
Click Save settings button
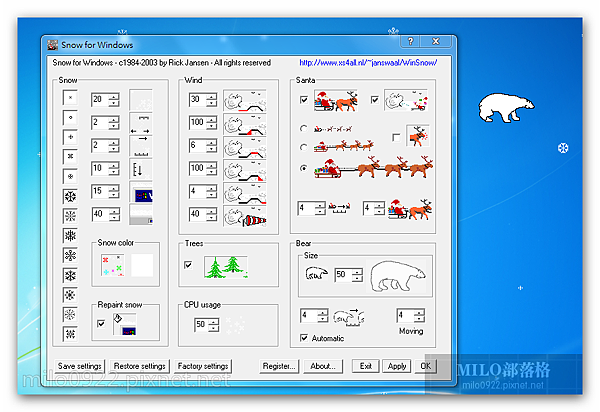(x=80, y=366)
